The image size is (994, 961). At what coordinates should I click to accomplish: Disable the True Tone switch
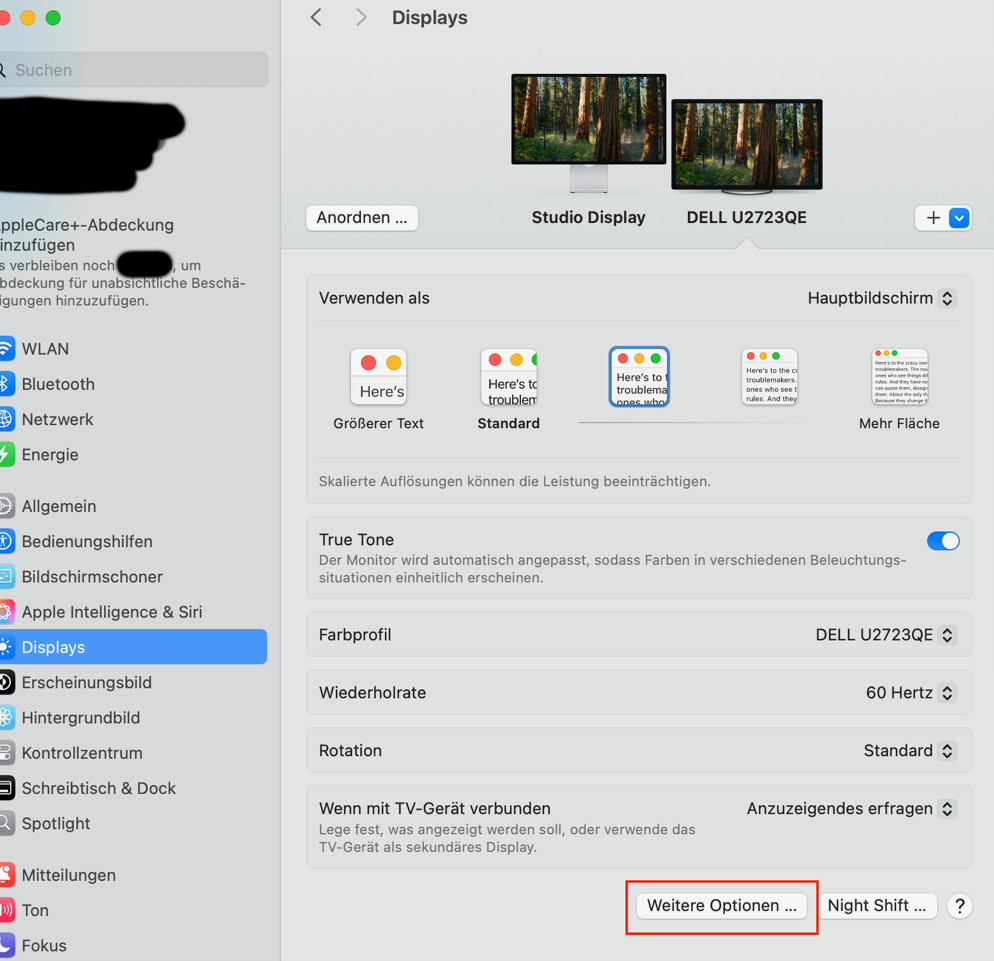tap(943, 541)
